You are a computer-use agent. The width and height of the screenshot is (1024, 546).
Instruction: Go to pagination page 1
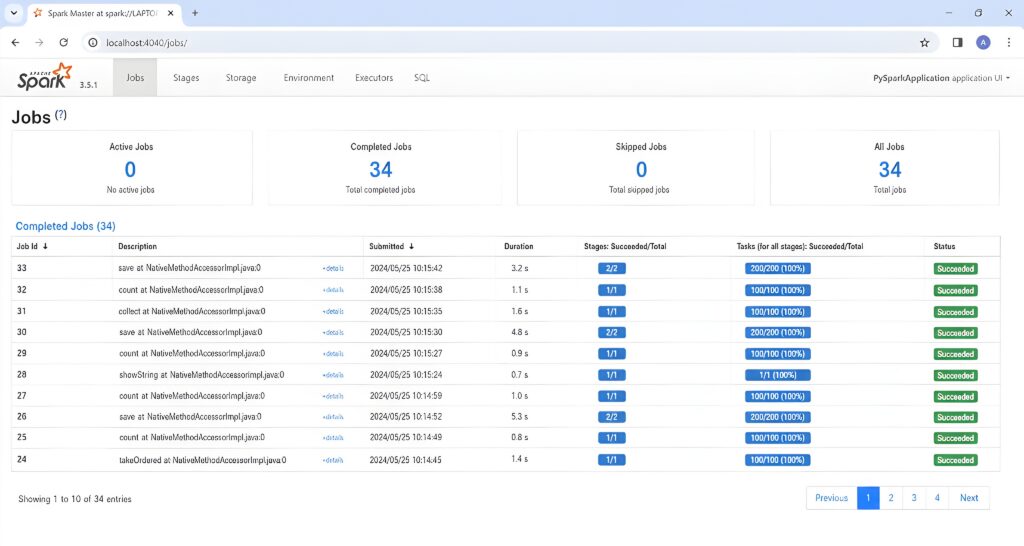coord(868,498)
